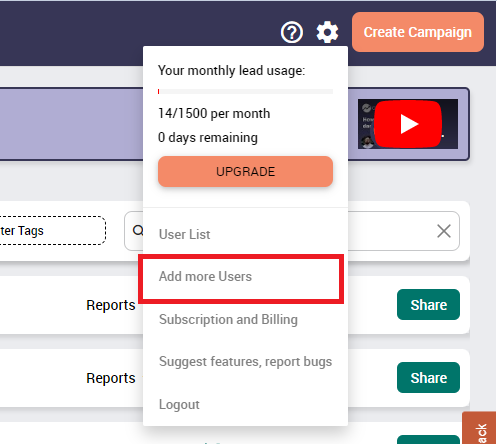Open User List from settings menu
Image resolution: width=497 pixels, height=447 pixels.
[185, 234]
